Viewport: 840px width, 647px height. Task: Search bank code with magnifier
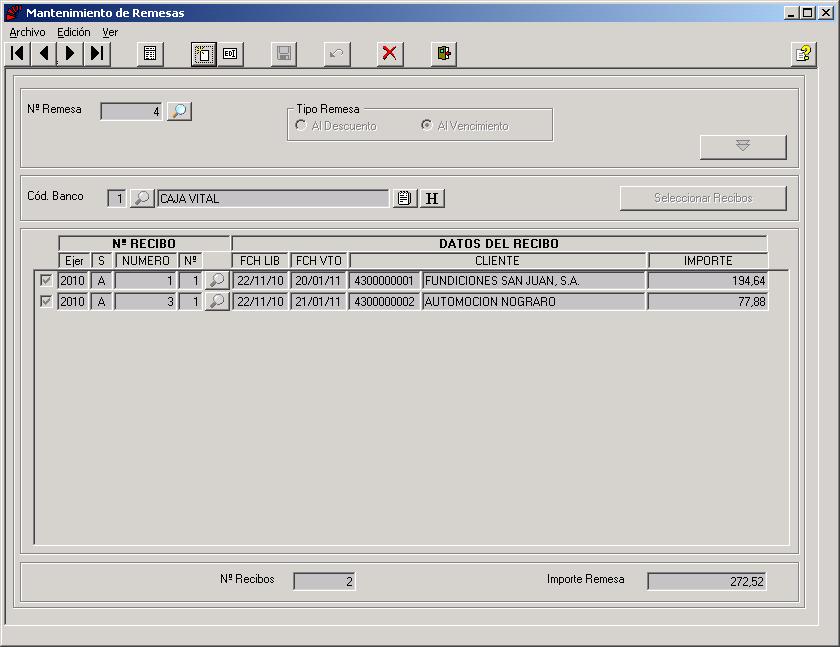click(142, 198)
